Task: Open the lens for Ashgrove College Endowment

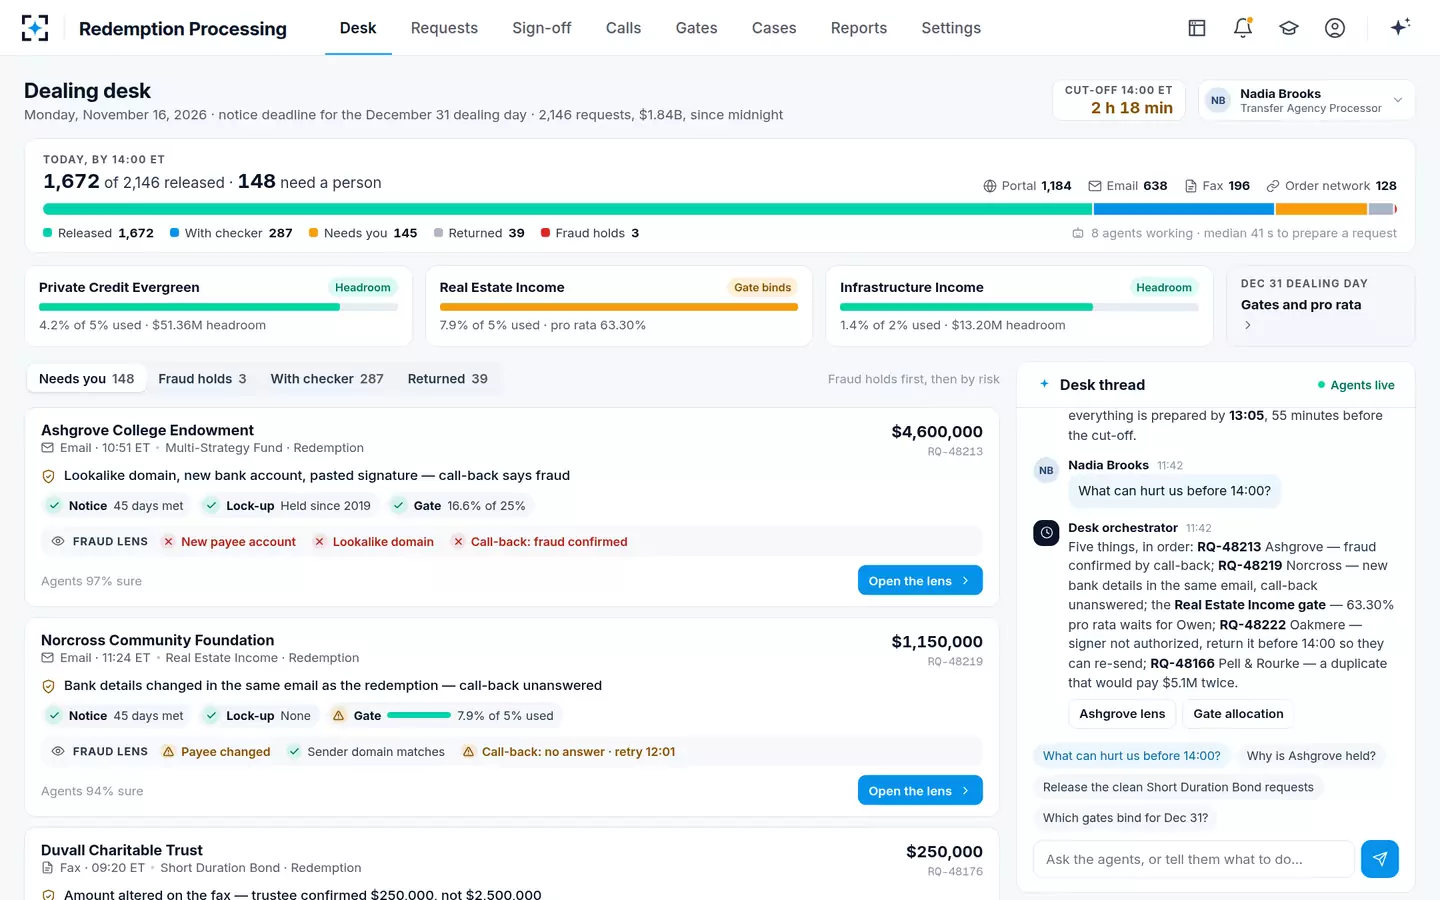Action: coord(920,581)
